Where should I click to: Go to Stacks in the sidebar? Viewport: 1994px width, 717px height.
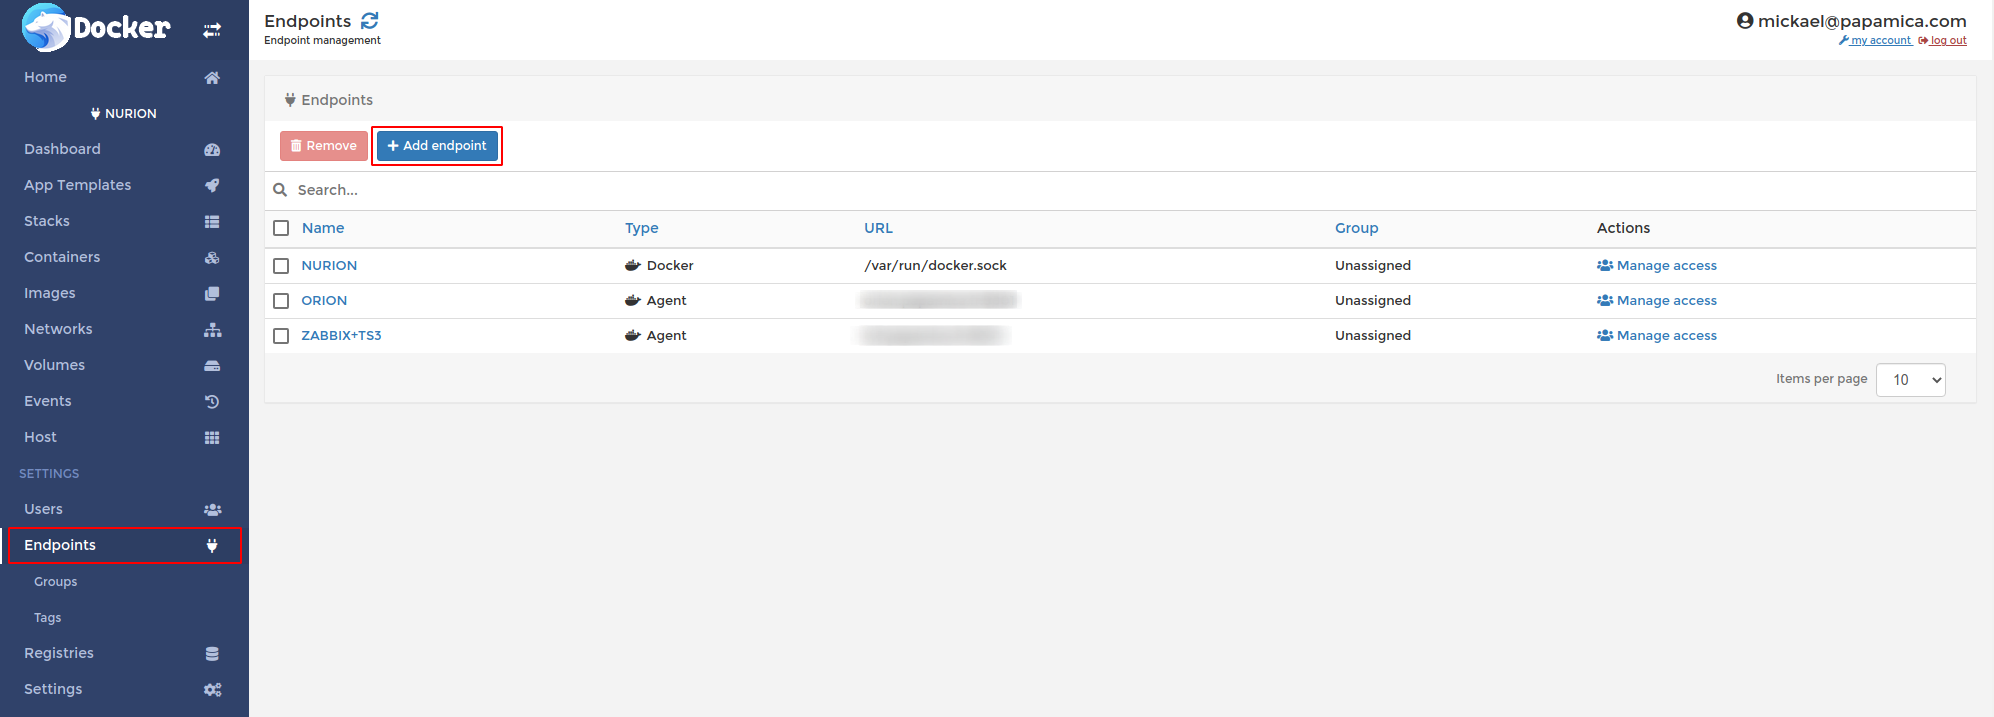[x=47, y=221]
